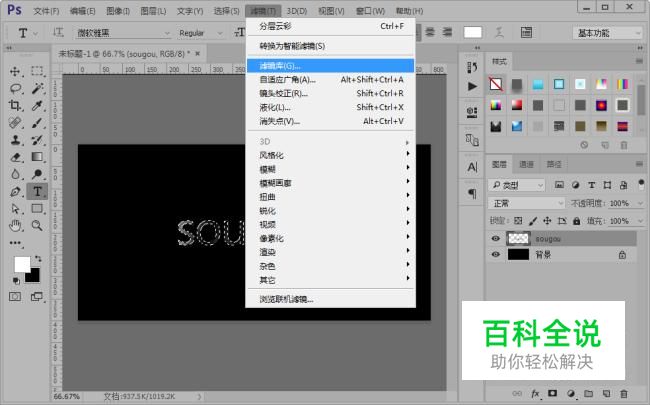Open the Paragraph panel icon
650x405 pixels.
click(472, 194)
